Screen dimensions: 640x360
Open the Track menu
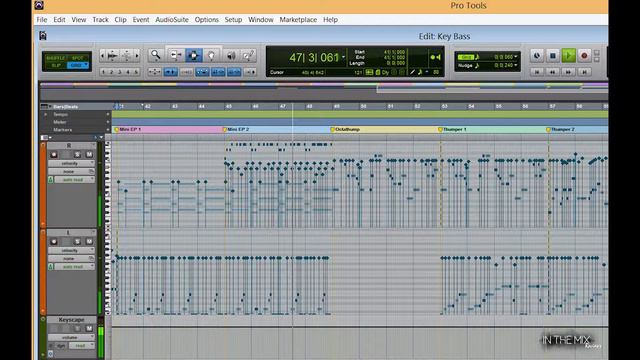[x=100, y=20]
